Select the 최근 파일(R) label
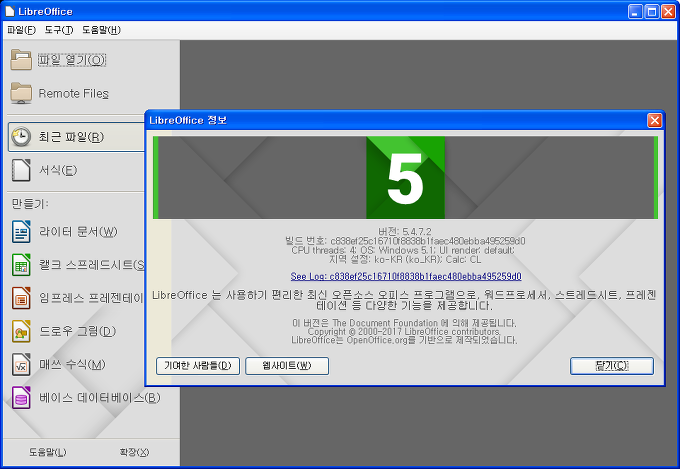The image size is (680, 469). click(72, 137)
